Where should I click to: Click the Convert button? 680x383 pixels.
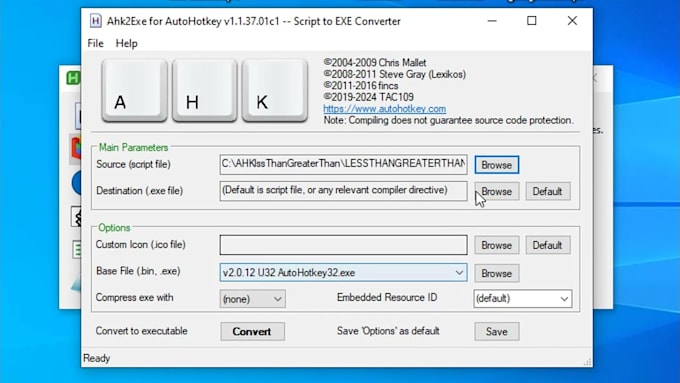252,331
